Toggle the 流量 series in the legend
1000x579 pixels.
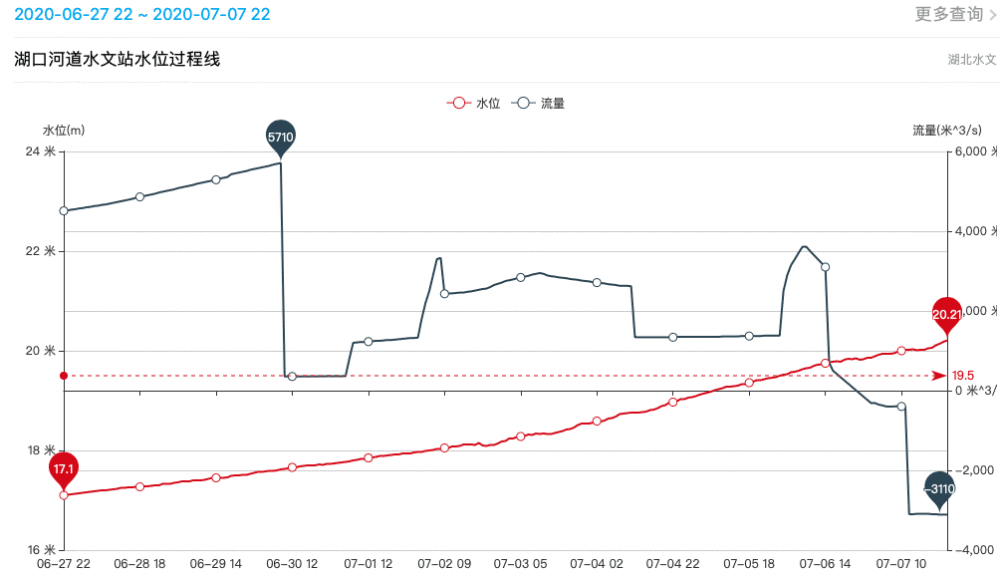pos(538,103)
